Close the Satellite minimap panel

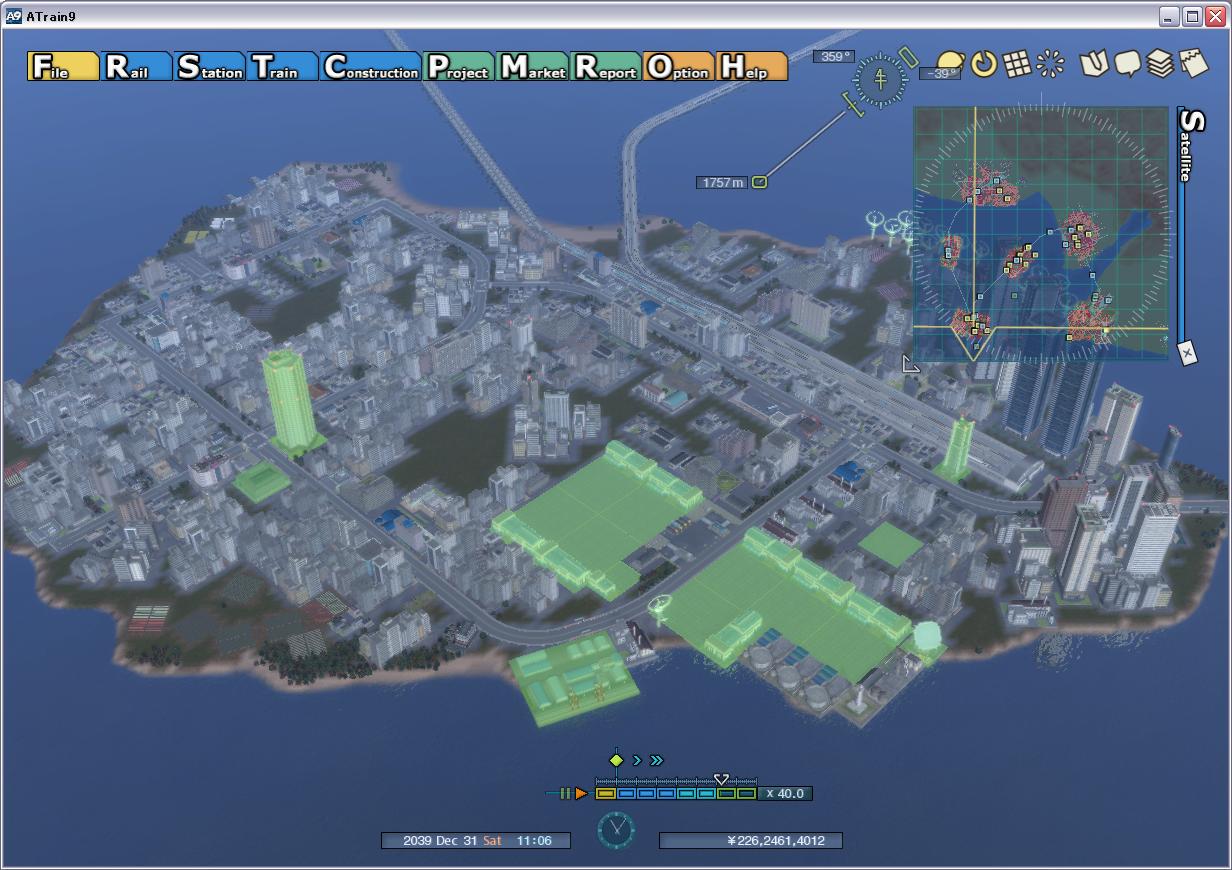[1187, 353]
